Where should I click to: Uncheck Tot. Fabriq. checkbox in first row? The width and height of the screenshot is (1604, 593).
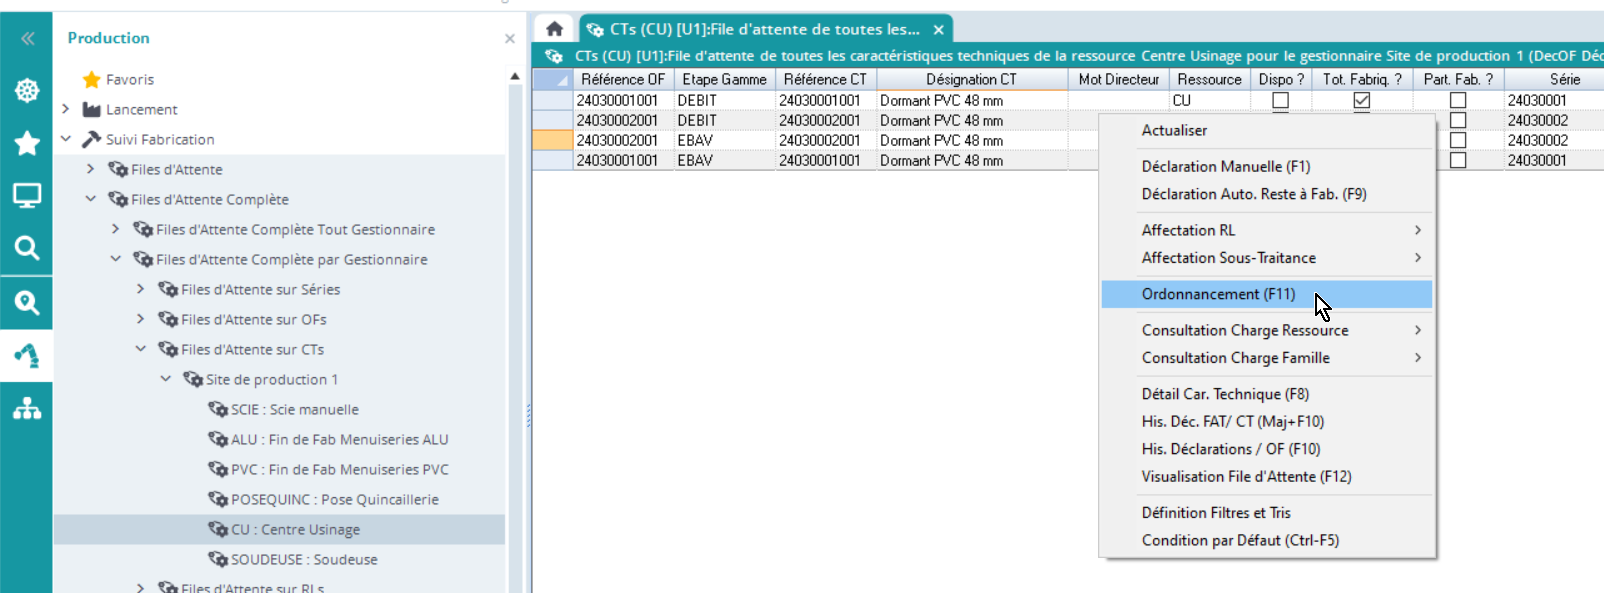1361,100
